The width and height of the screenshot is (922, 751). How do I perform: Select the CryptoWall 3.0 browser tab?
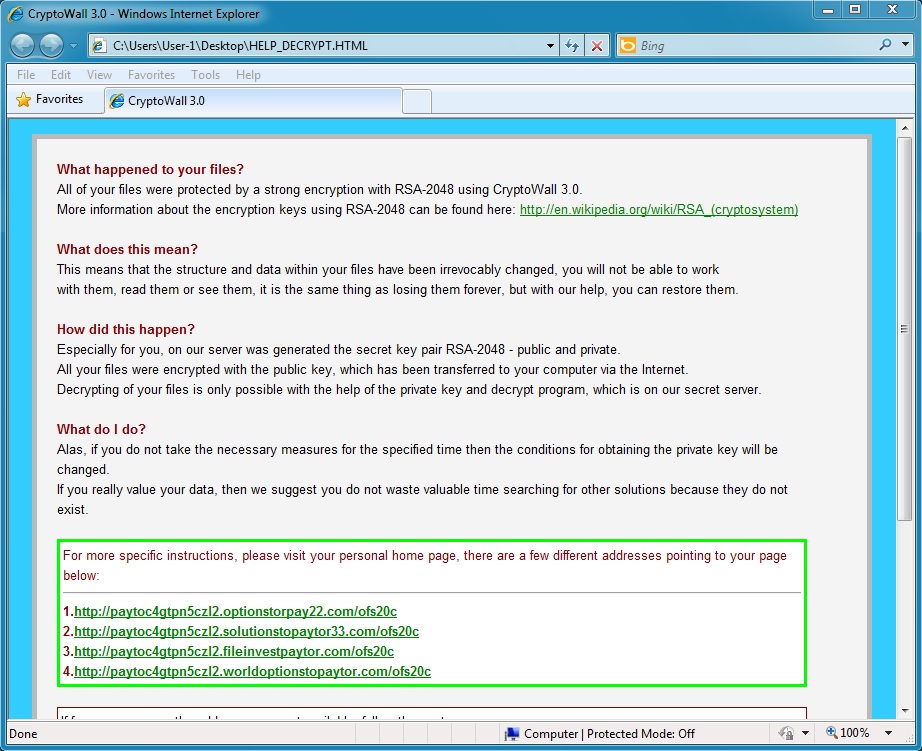250,101
